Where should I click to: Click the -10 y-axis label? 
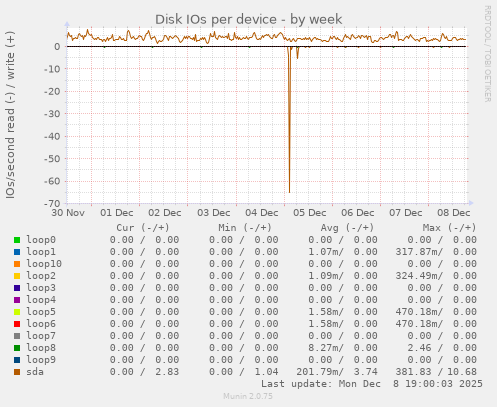coord(52,69)
